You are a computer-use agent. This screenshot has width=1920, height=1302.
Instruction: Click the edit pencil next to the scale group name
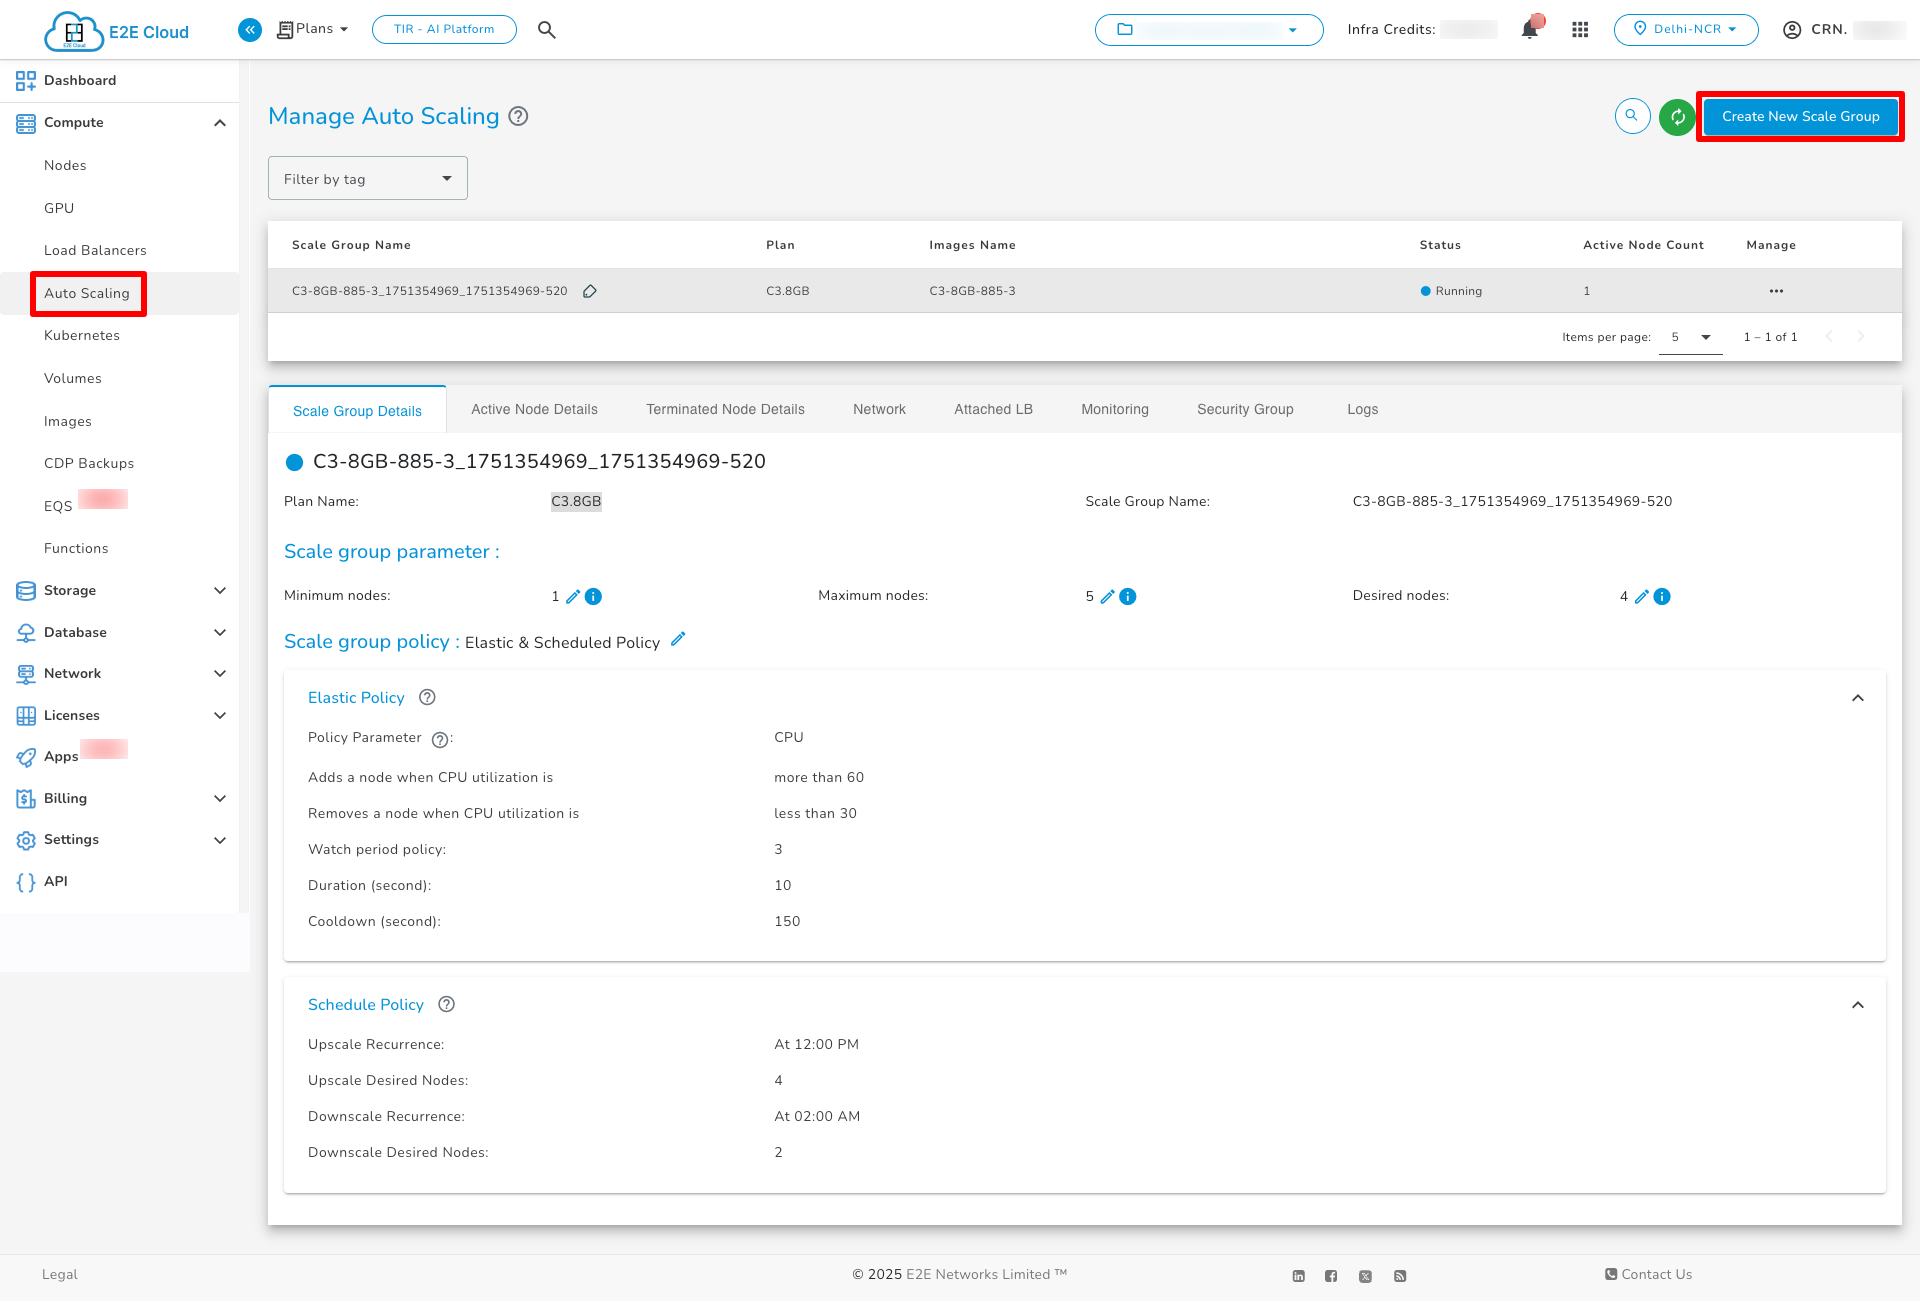590,291
